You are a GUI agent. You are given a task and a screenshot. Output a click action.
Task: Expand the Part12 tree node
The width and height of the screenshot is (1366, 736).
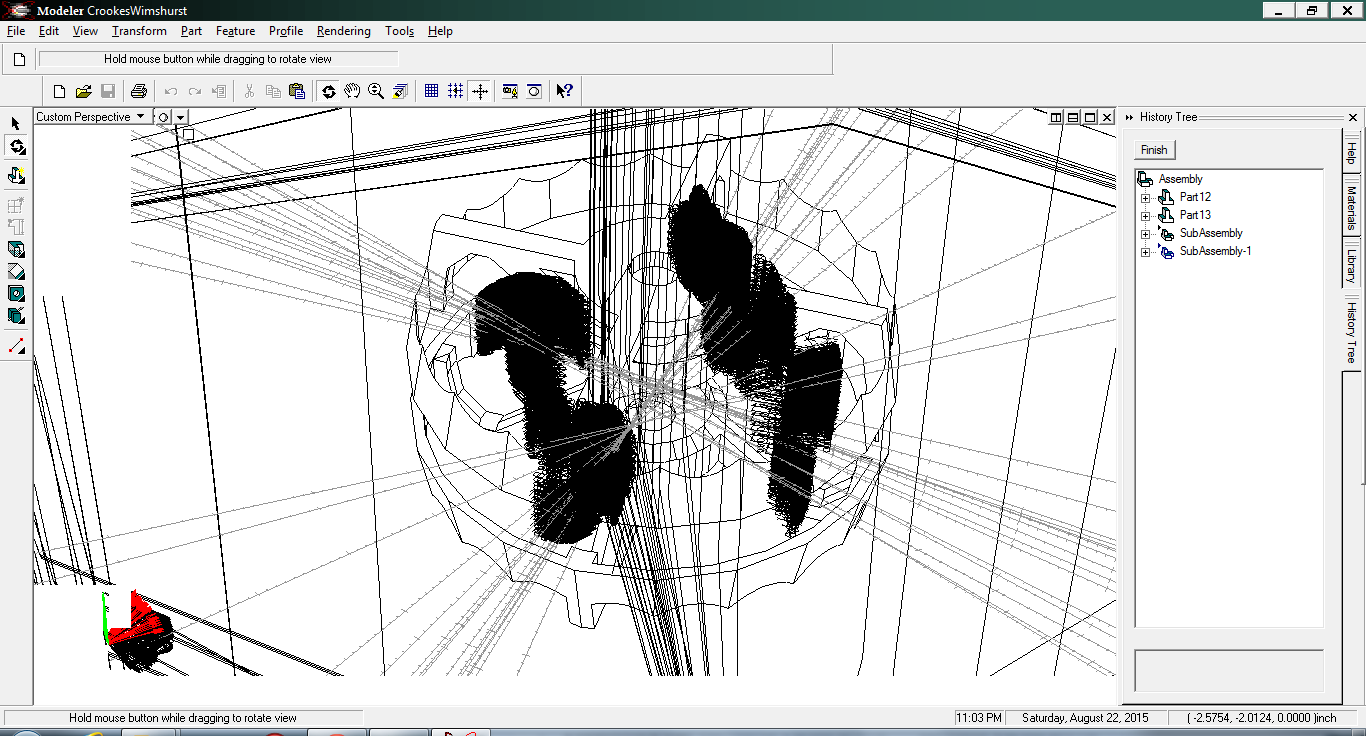[x=1145, y=197]
